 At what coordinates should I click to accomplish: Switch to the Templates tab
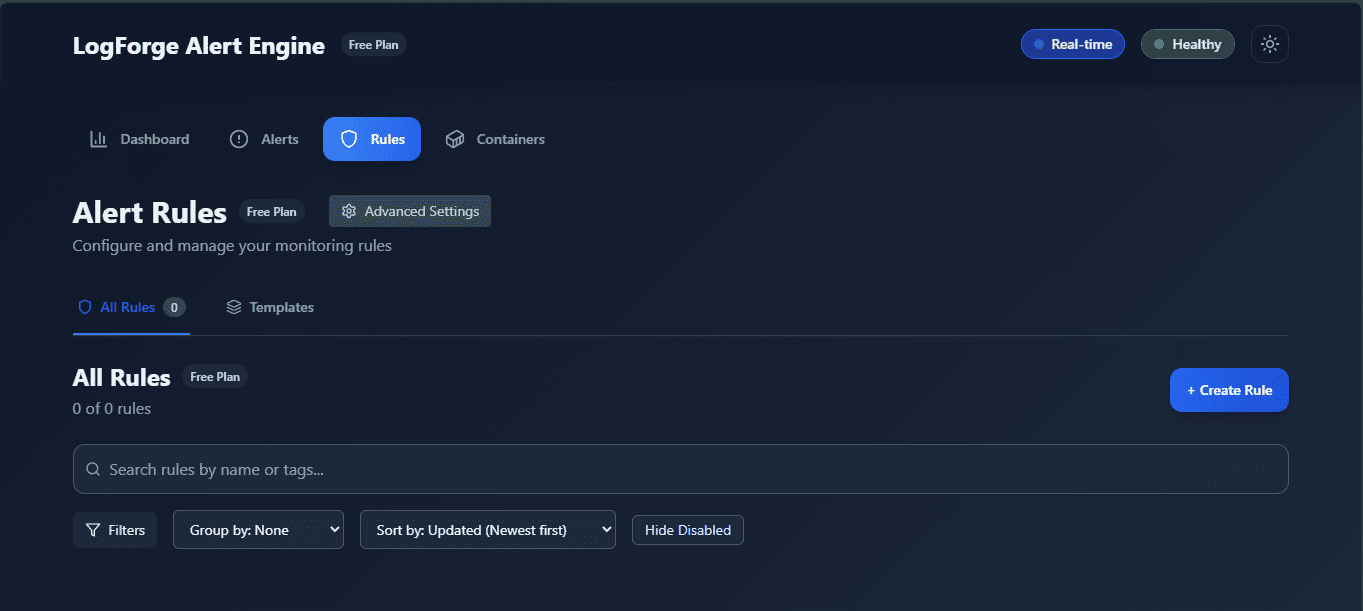(270, 307)
